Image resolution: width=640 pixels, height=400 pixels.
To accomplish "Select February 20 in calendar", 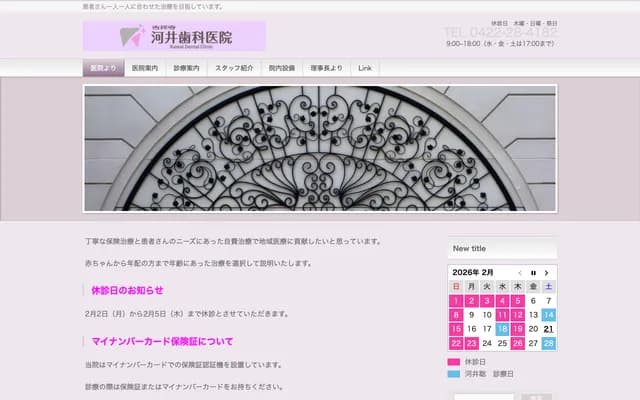I will [533, 329].
